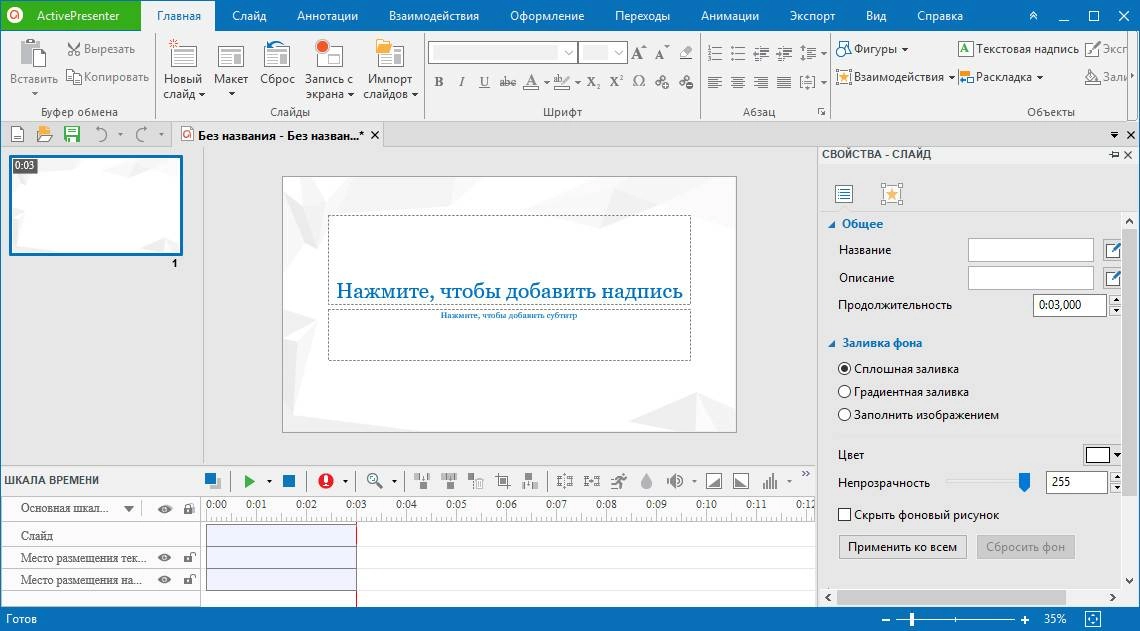Select Gradient fill (Градиентная заливка) radio
This screenshot has height=631, width=1140.
[x=844, y=392]
